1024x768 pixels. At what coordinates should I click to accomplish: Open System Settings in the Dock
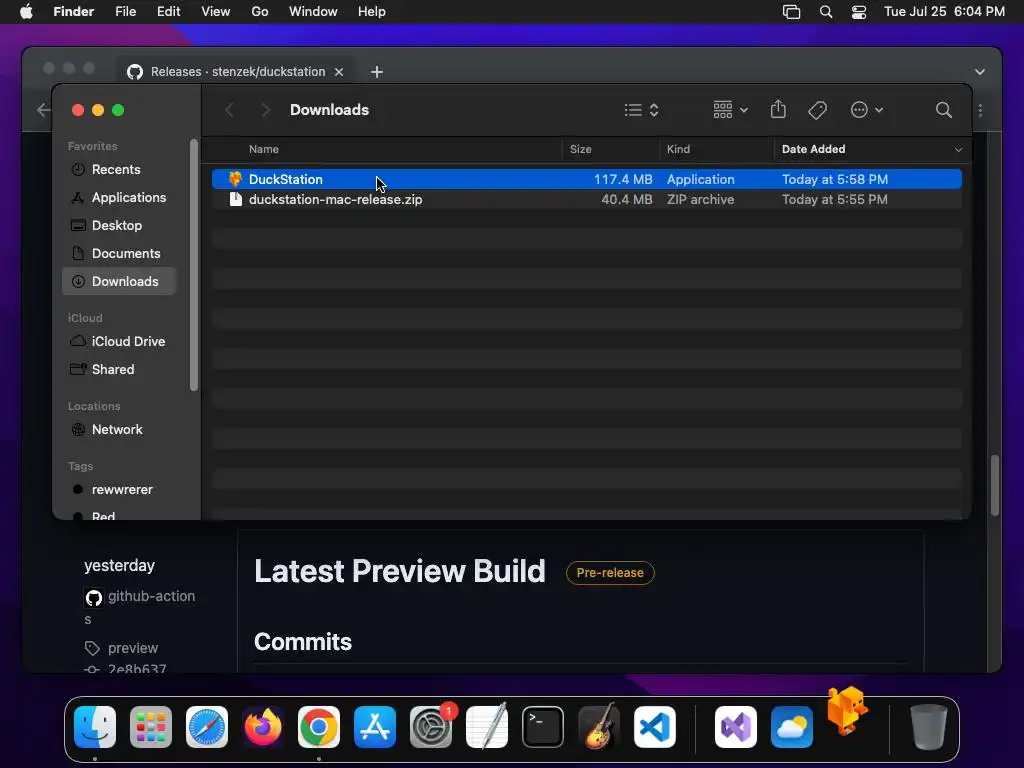click(x=431, y=726)
